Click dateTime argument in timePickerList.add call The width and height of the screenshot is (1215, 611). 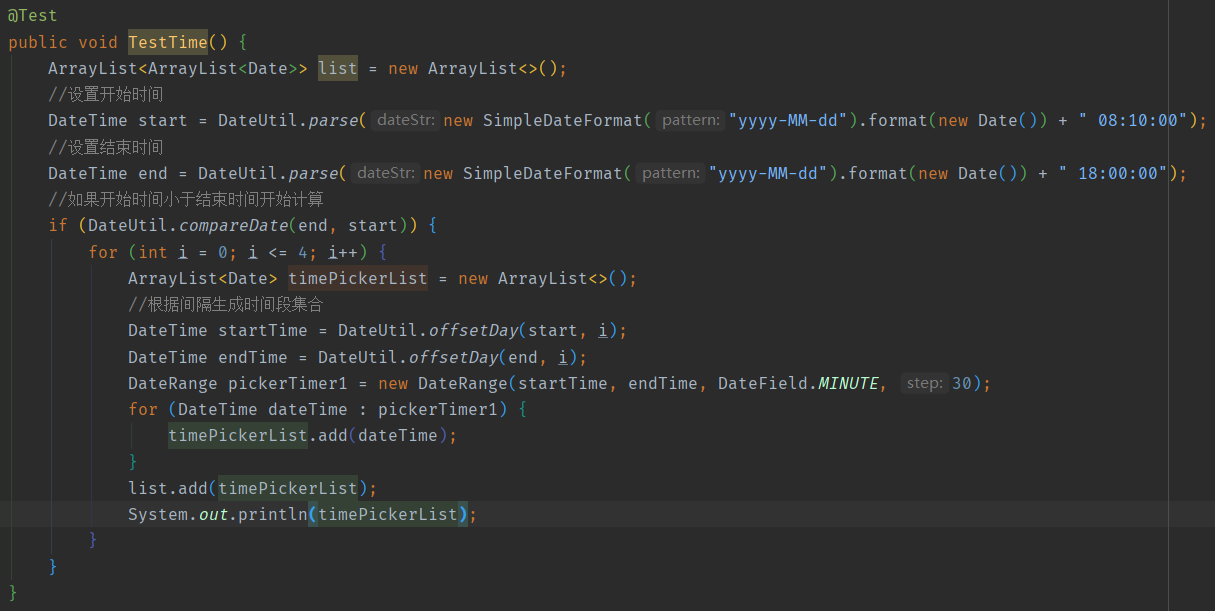coord(398,435)
